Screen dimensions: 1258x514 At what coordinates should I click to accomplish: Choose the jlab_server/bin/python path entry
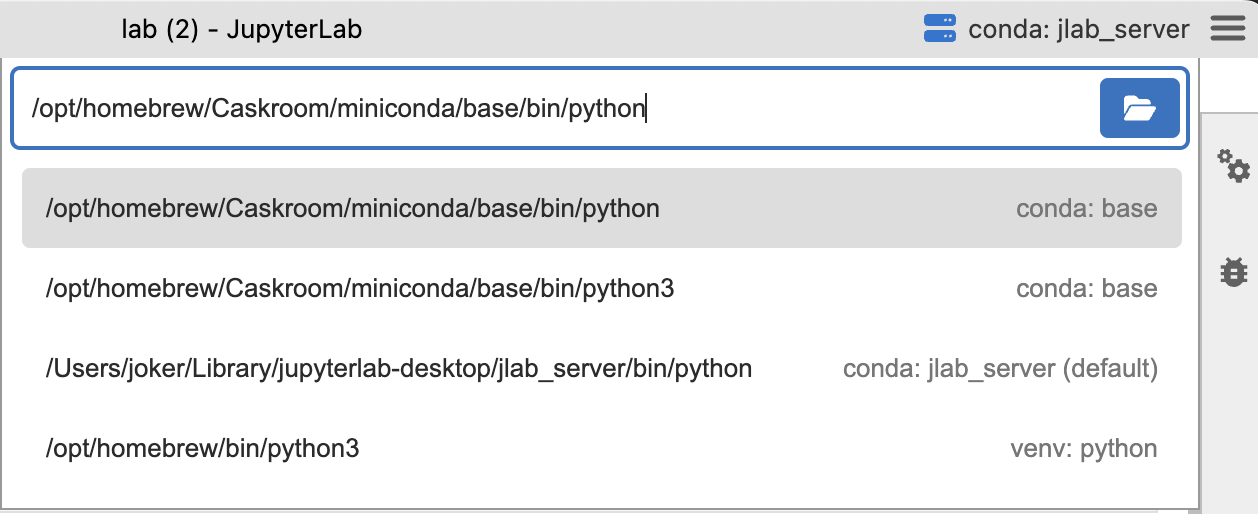pos(398,369)
